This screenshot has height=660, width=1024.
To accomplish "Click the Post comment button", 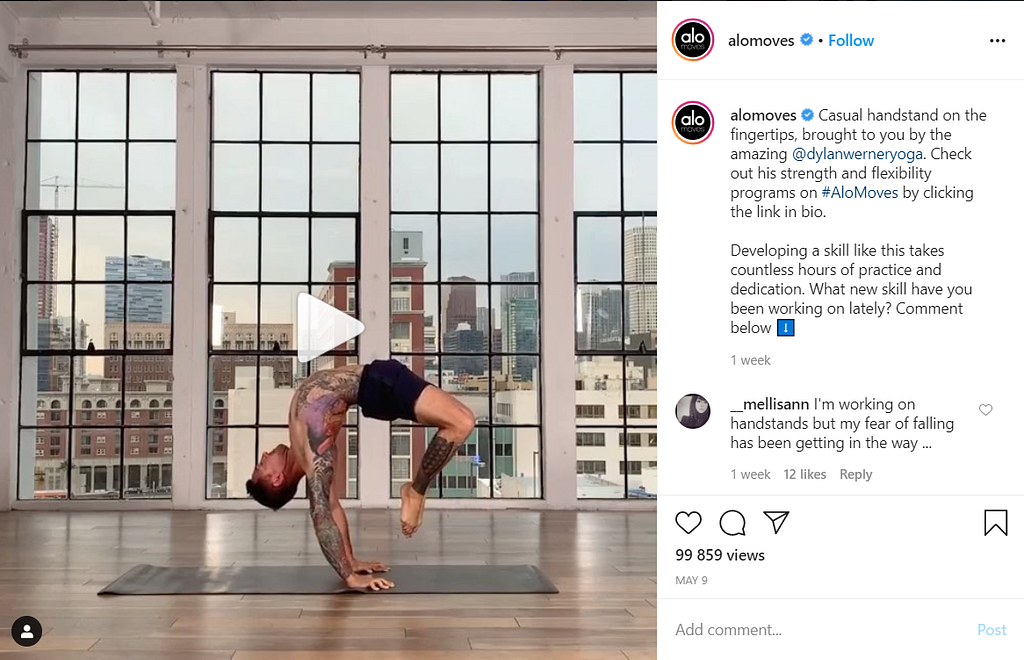I will (991, 630).
